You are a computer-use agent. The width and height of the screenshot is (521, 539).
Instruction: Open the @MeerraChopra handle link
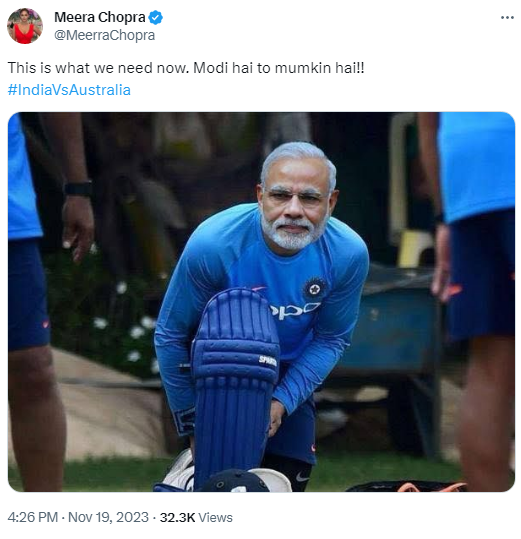[x=104, y=35]
